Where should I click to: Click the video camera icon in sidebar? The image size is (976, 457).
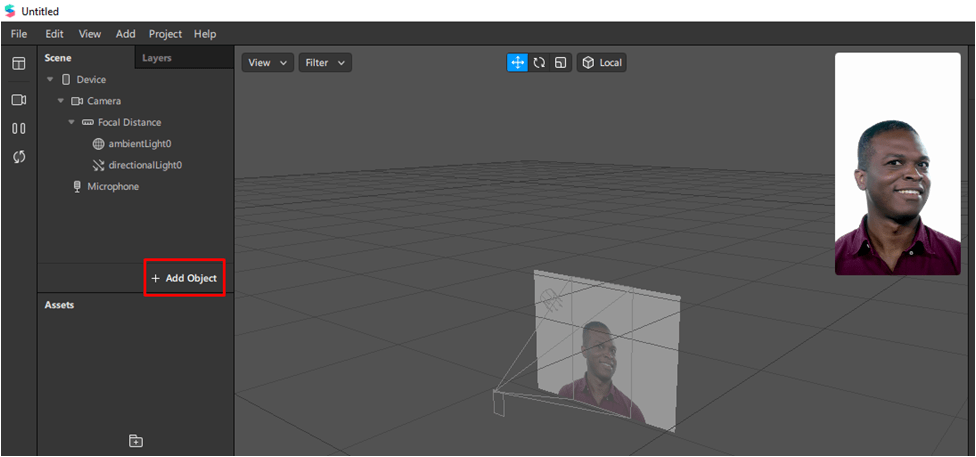(x=18, y=100)
